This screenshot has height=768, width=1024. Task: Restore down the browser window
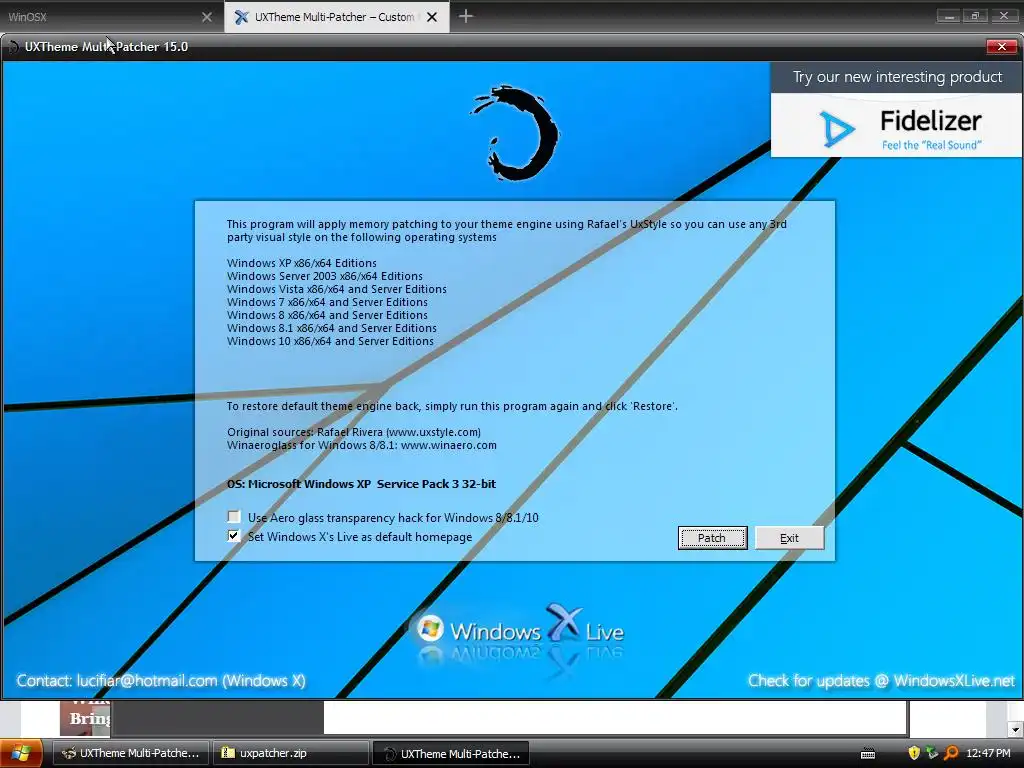click(975, 16)
